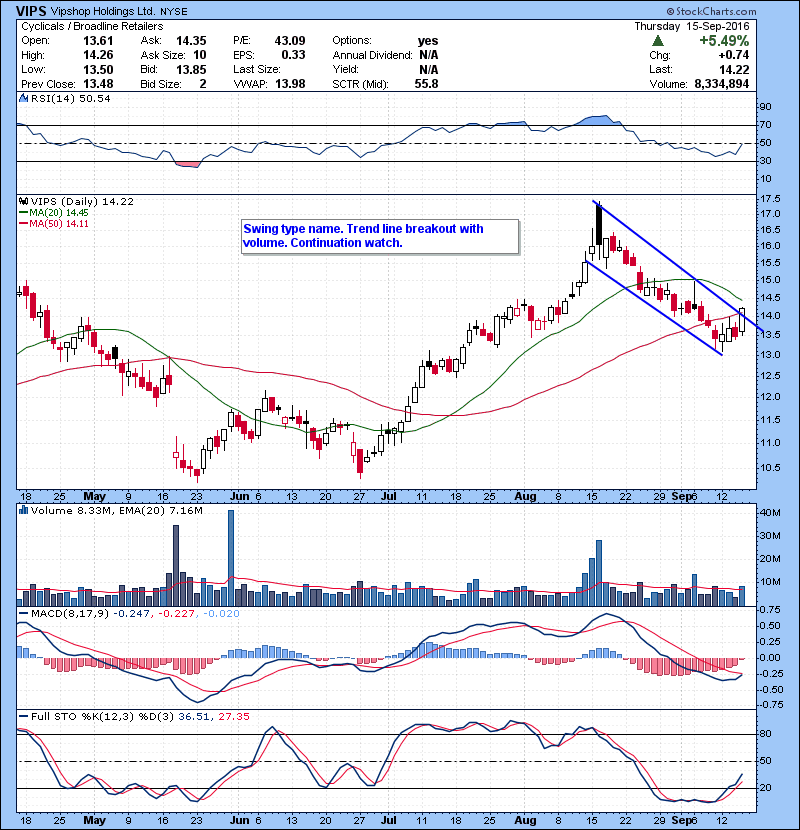800x830 pixels.
Task: Click the VWAP value 13.98
Action: coord(290,84)
